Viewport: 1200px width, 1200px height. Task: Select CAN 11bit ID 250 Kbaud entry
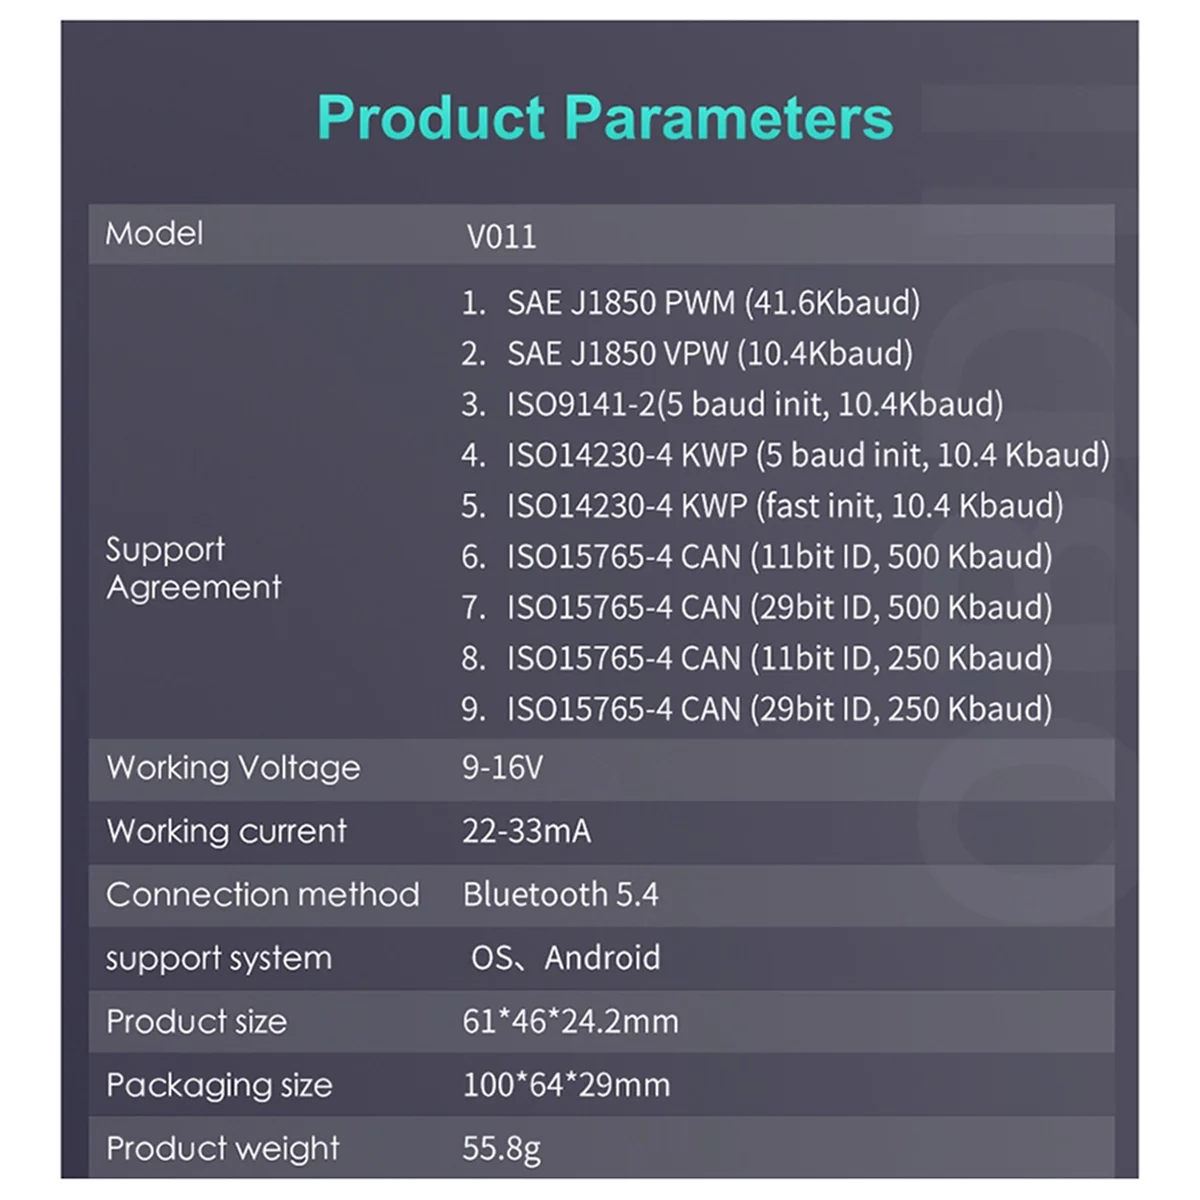tap(757, 659)
